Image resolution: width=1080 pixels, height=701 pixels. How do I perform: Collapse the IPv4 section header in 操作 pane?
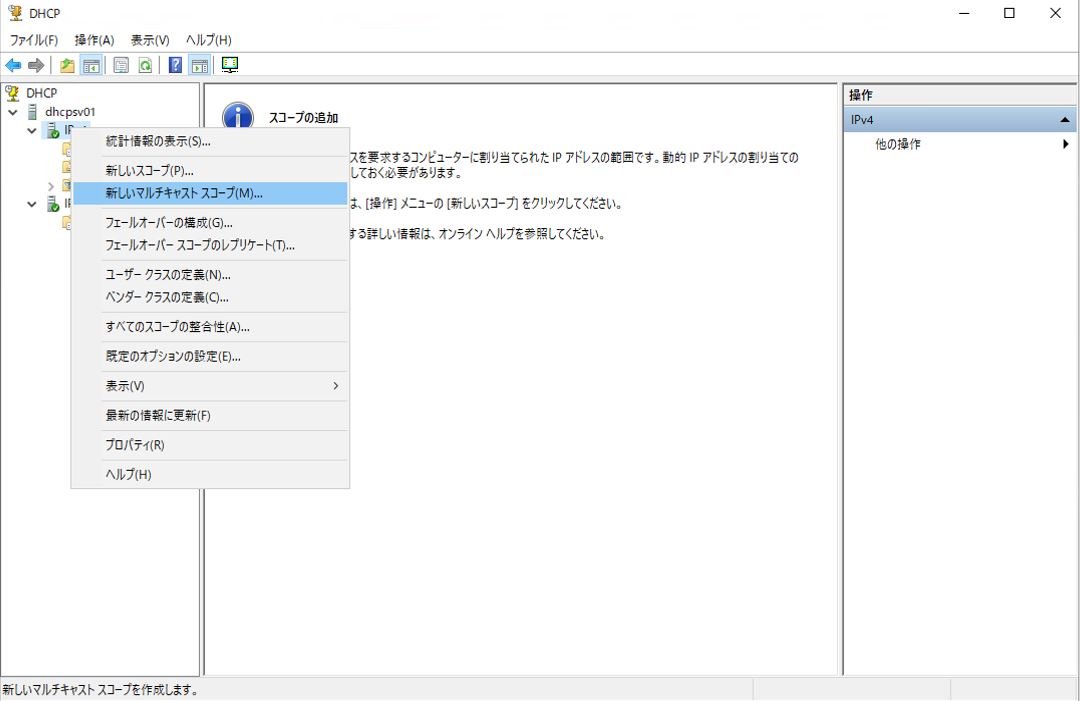pyautogui.click(x=1064, y=120)
